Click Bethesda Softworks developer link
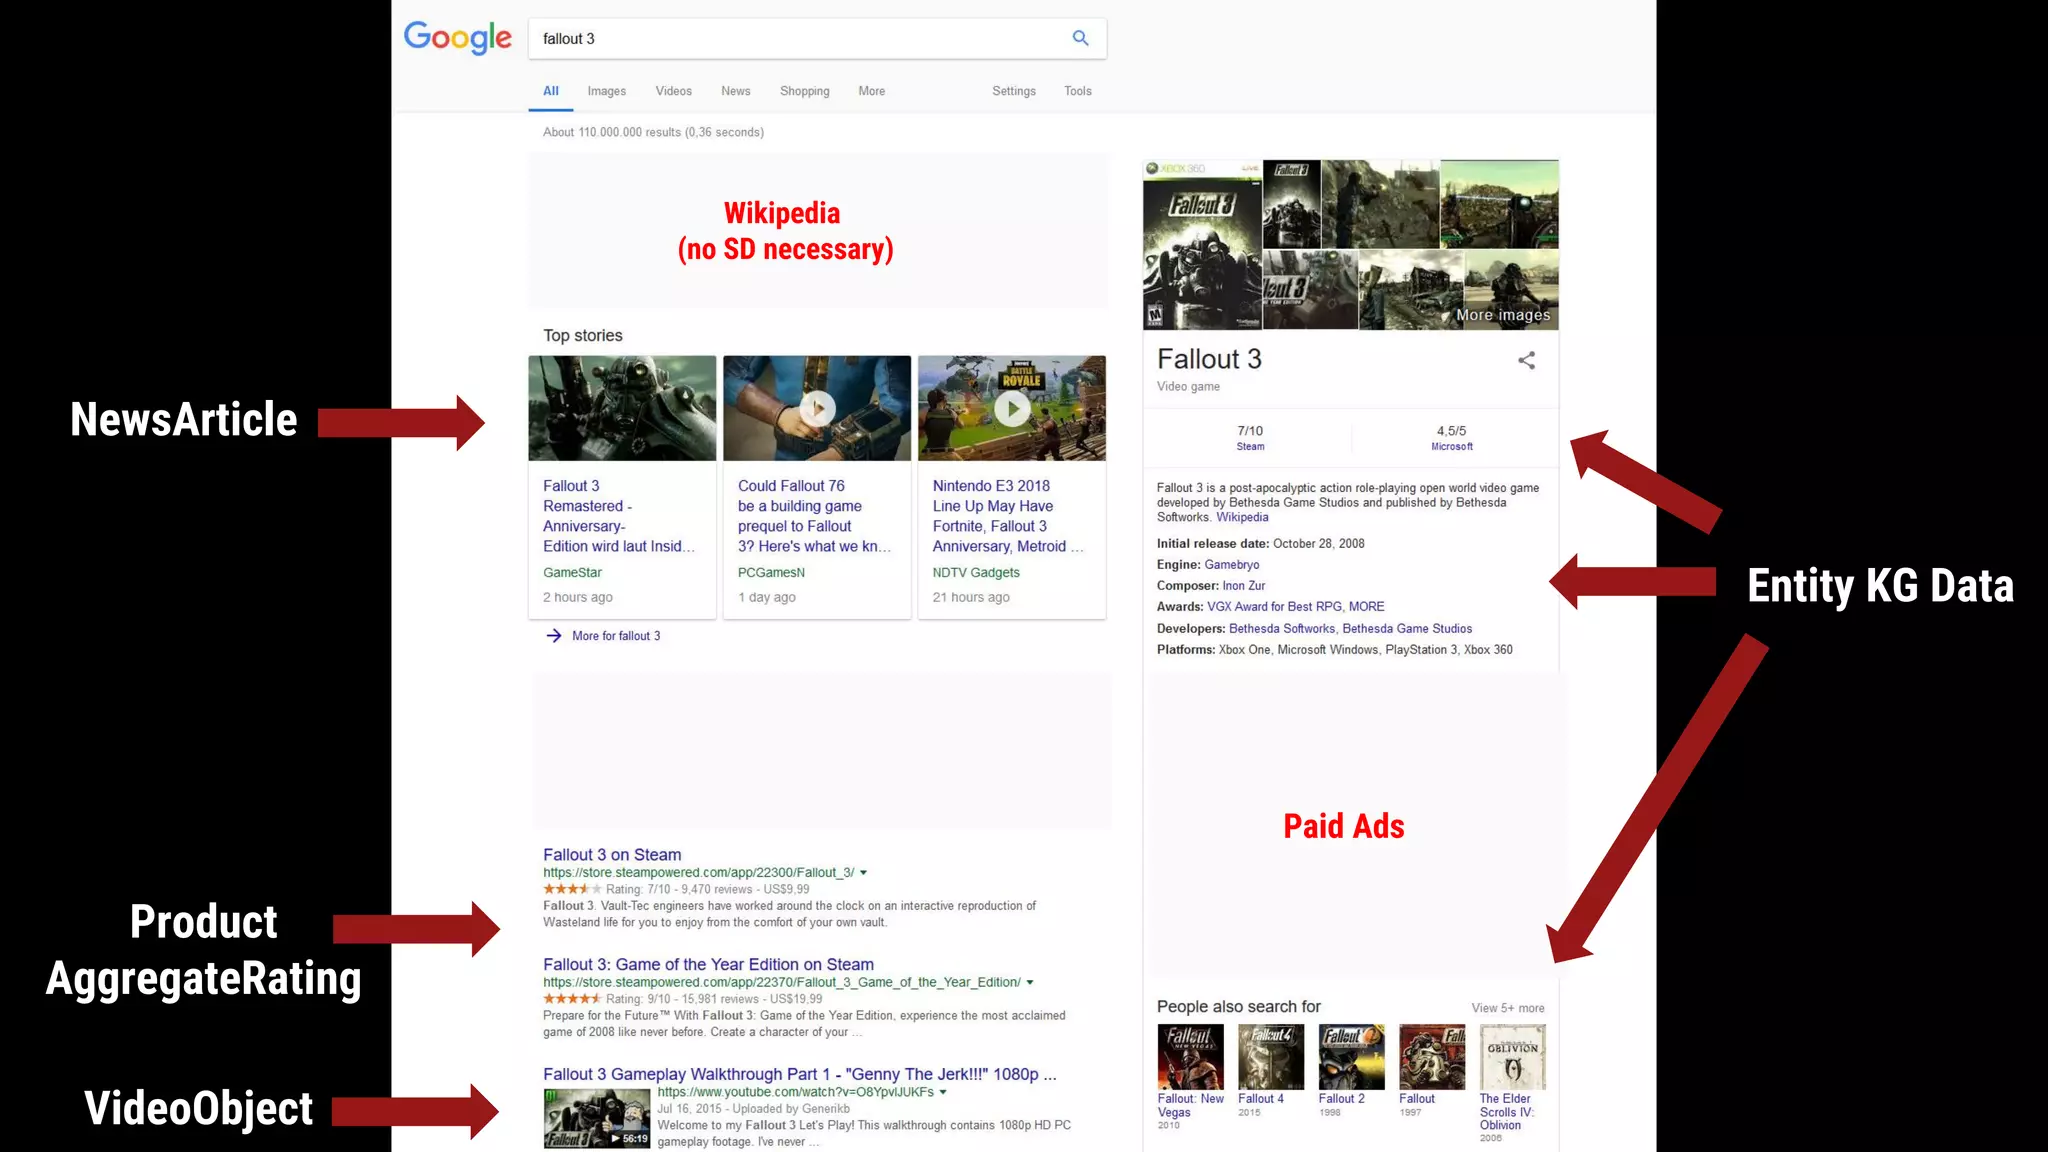 point(1282,629)
